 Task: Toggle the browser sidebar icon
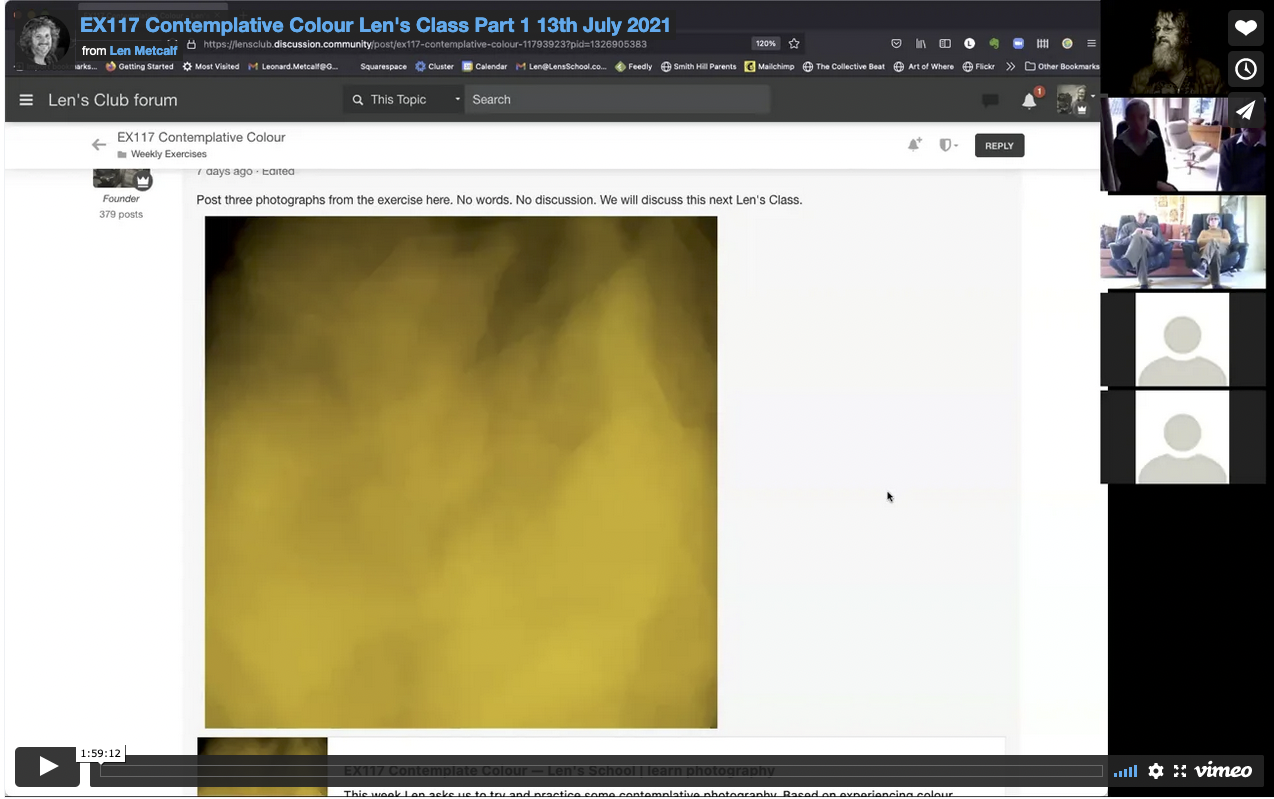[945, 44]
